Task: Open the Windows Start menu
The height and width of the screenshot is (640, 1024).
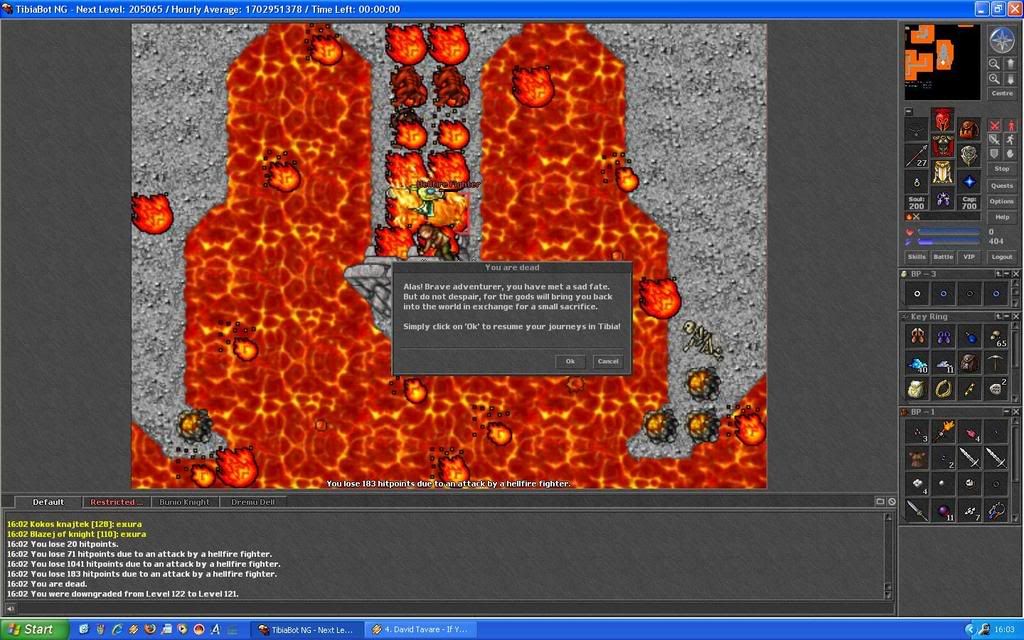Action: pos(35,630)
